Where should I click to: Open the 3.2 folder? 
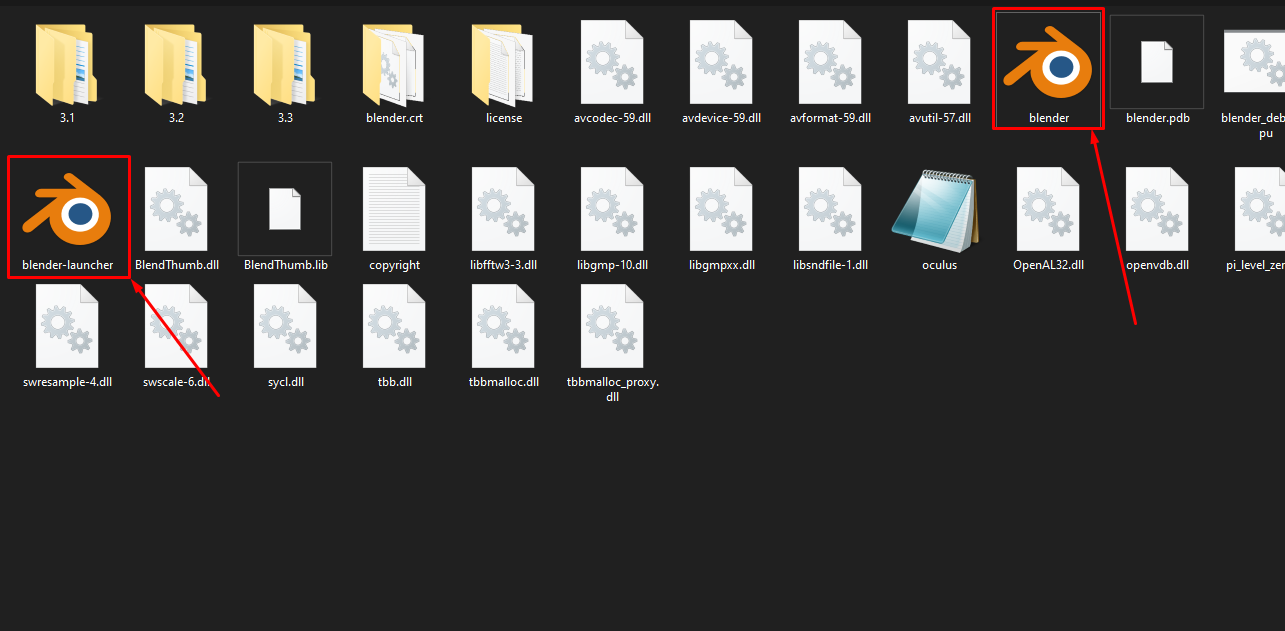click(176, 65)
